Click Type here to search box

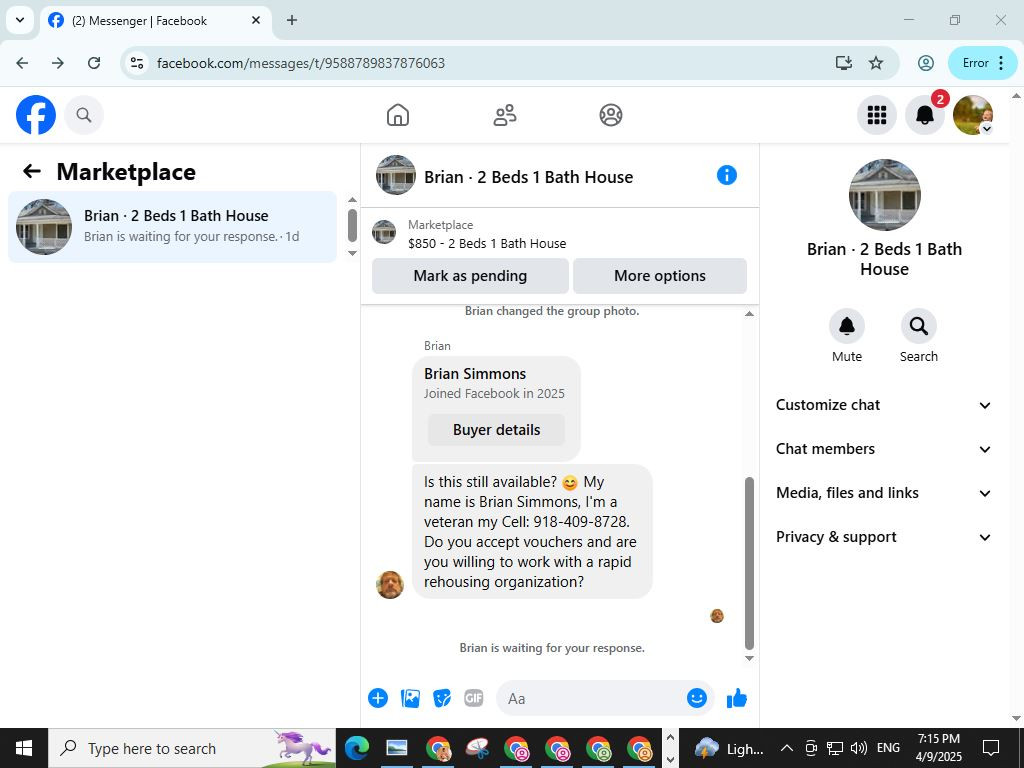point(192,748)
